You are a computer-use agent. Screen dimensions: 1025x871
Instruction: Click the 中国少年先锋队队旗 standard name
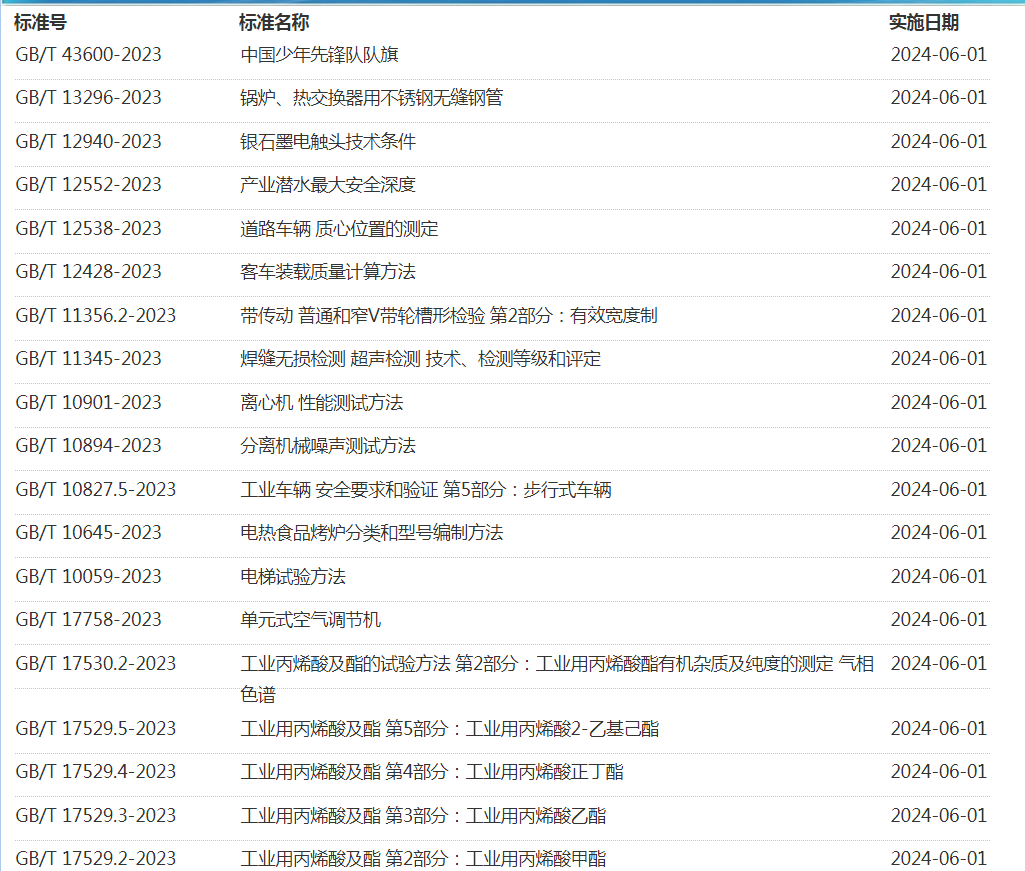pyautogui.click(x=319, y=55)
